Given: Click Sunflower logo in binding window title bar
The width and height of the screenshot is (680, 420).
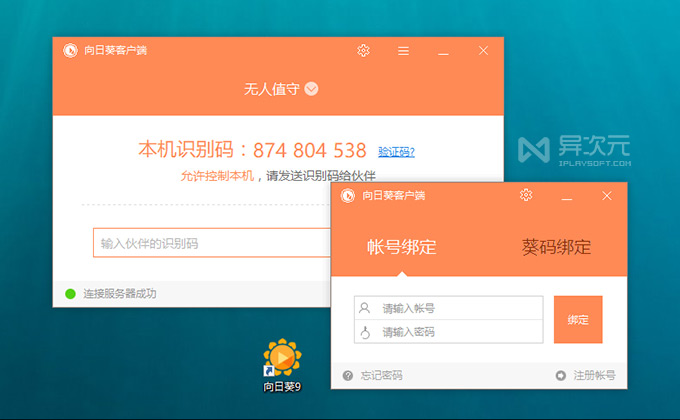Looking at the screenshot, I should click(x=347, y=196).
